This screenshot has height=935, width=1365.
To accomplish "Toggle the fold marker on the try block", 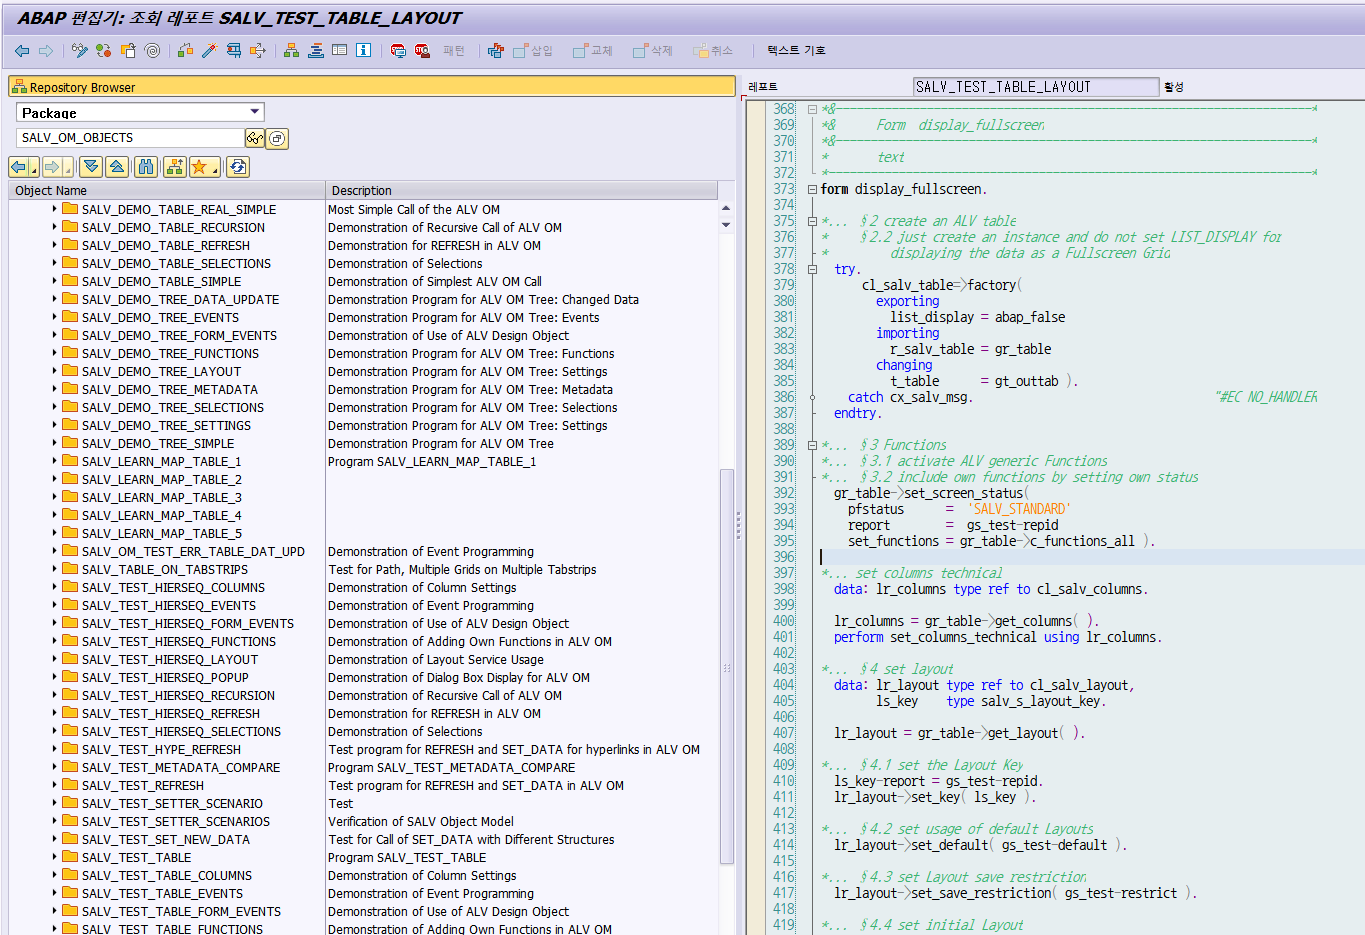I will tap(812, 269).
